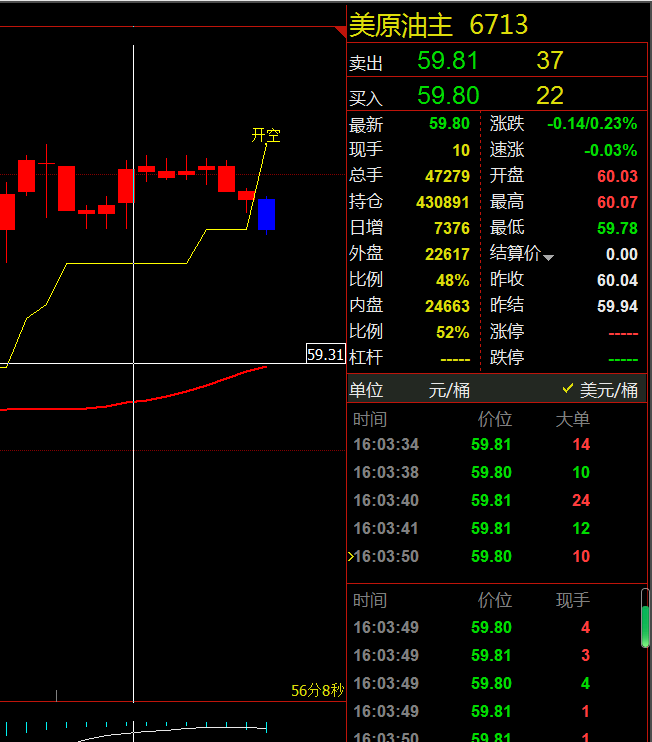Click the 昨收 value 60.04
The height and width of the screenshot is (742, 652).
click(x=617, y=280)
